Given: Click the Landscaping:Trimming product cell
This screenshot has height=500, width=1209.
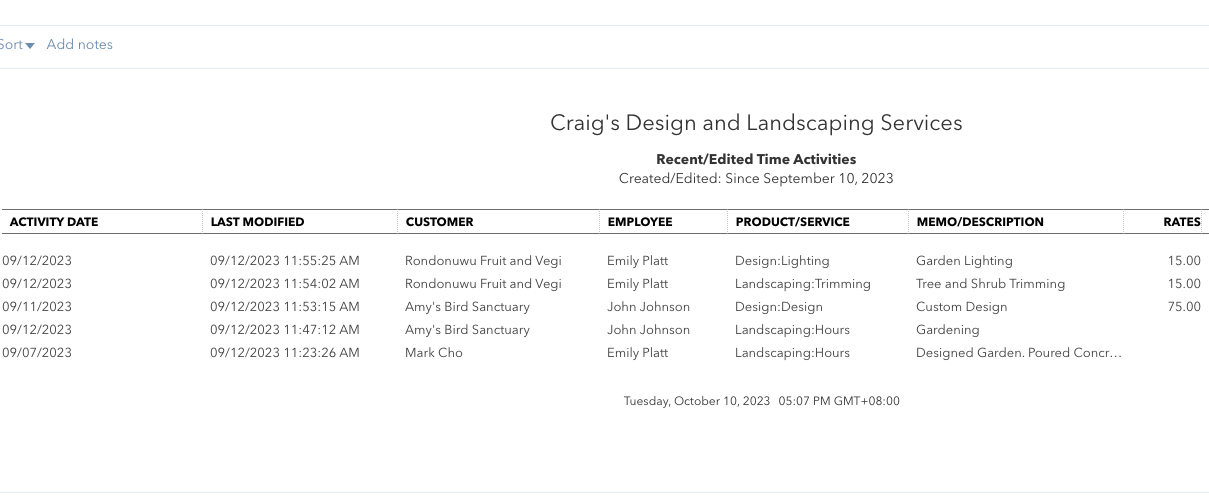Looking at the screenshot, I should point(802,284).
